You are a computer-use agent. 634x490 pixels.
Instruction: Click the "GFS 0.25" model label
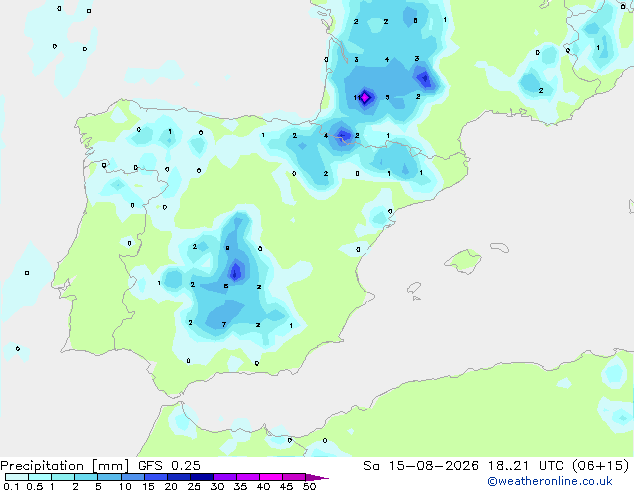point(169,466)
